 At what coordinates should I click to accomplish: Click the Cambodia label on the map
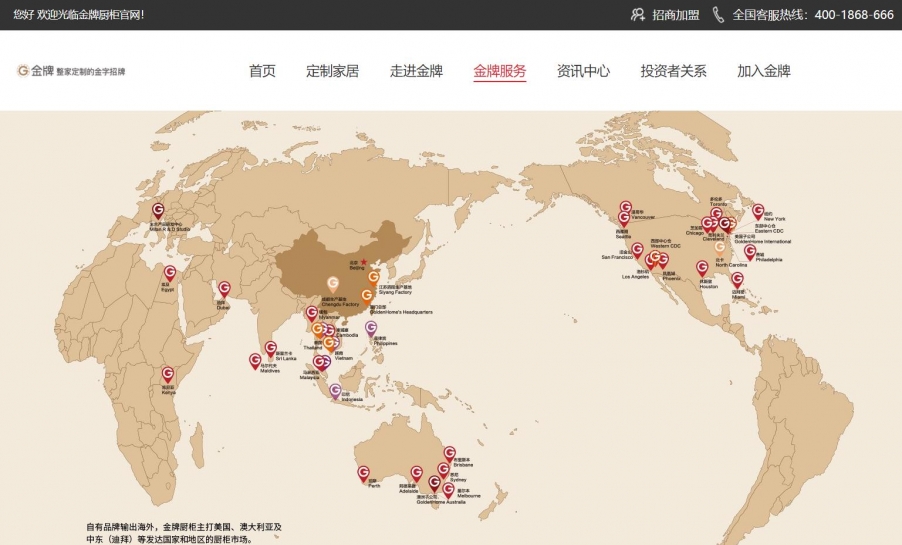click(347, 335)
